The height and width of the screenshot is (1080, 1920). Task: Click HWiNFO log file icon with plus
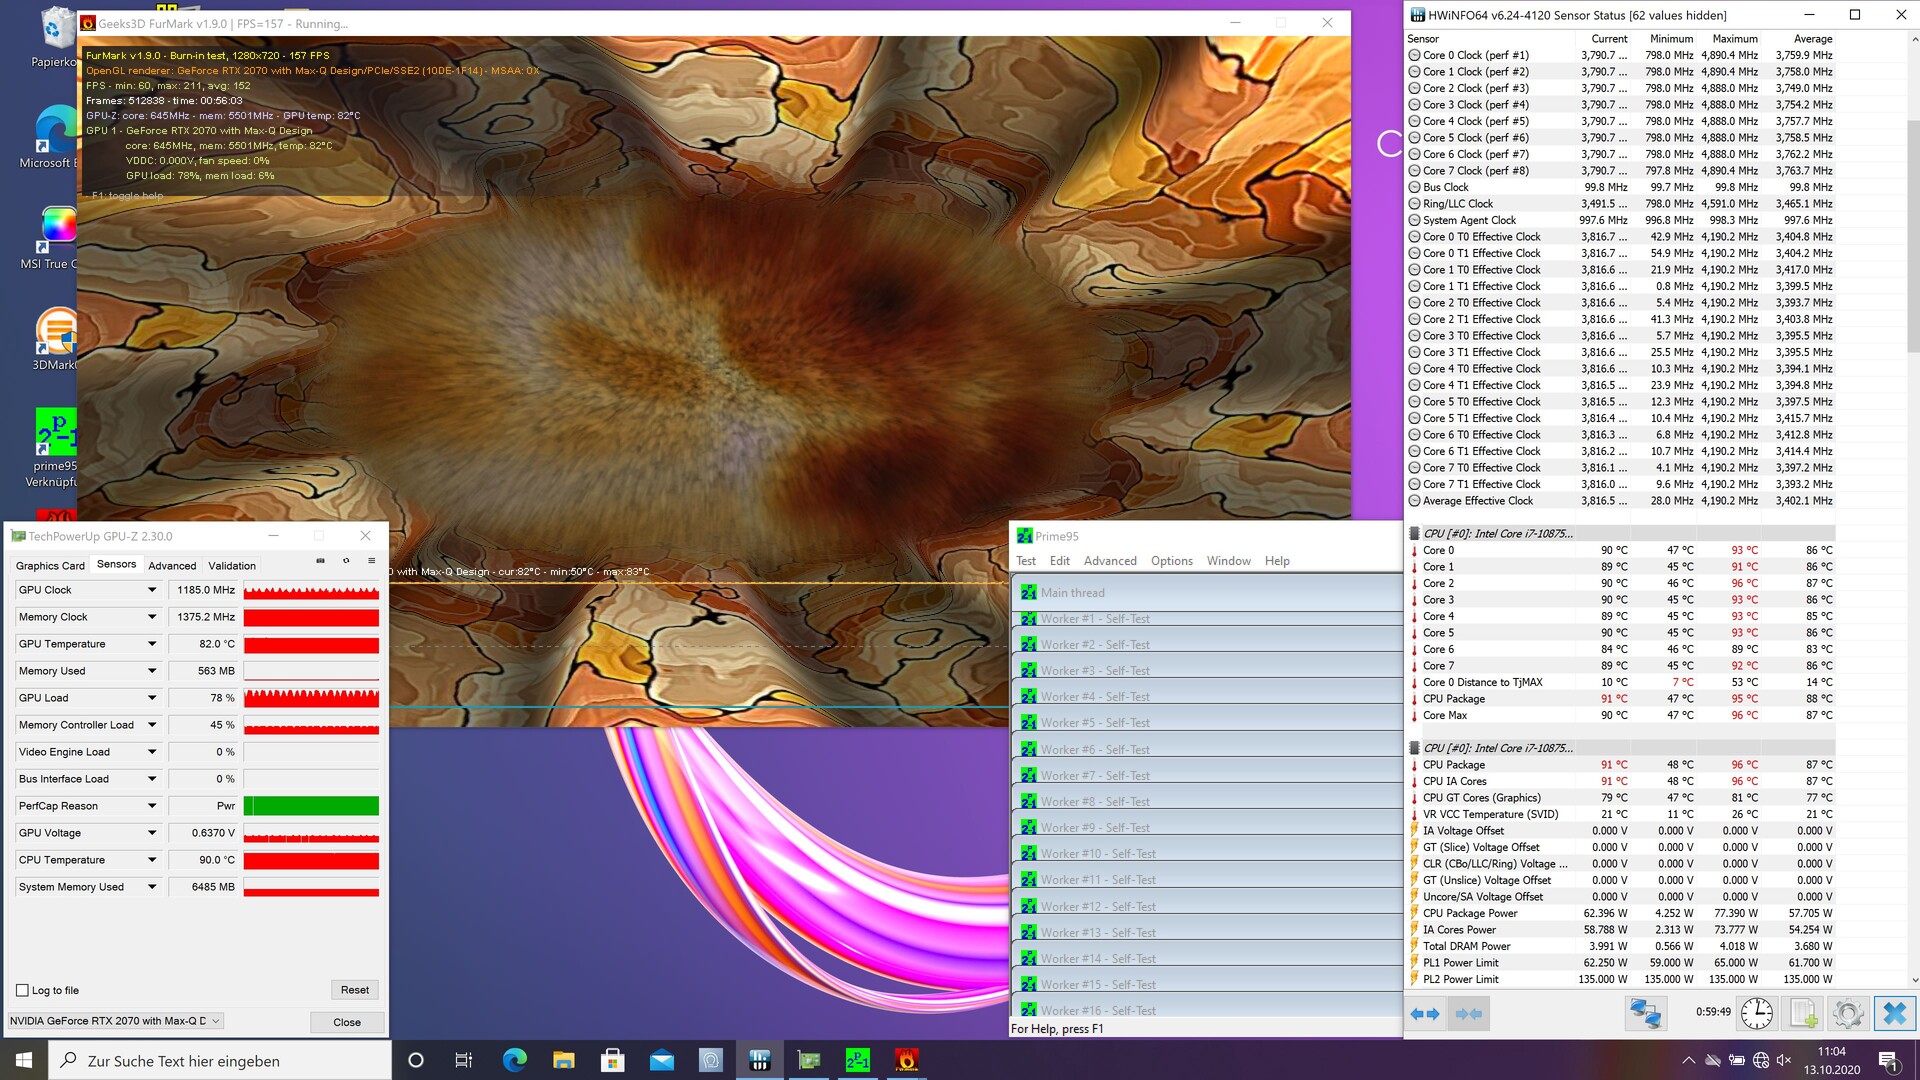click(x=1803, y=1013)
